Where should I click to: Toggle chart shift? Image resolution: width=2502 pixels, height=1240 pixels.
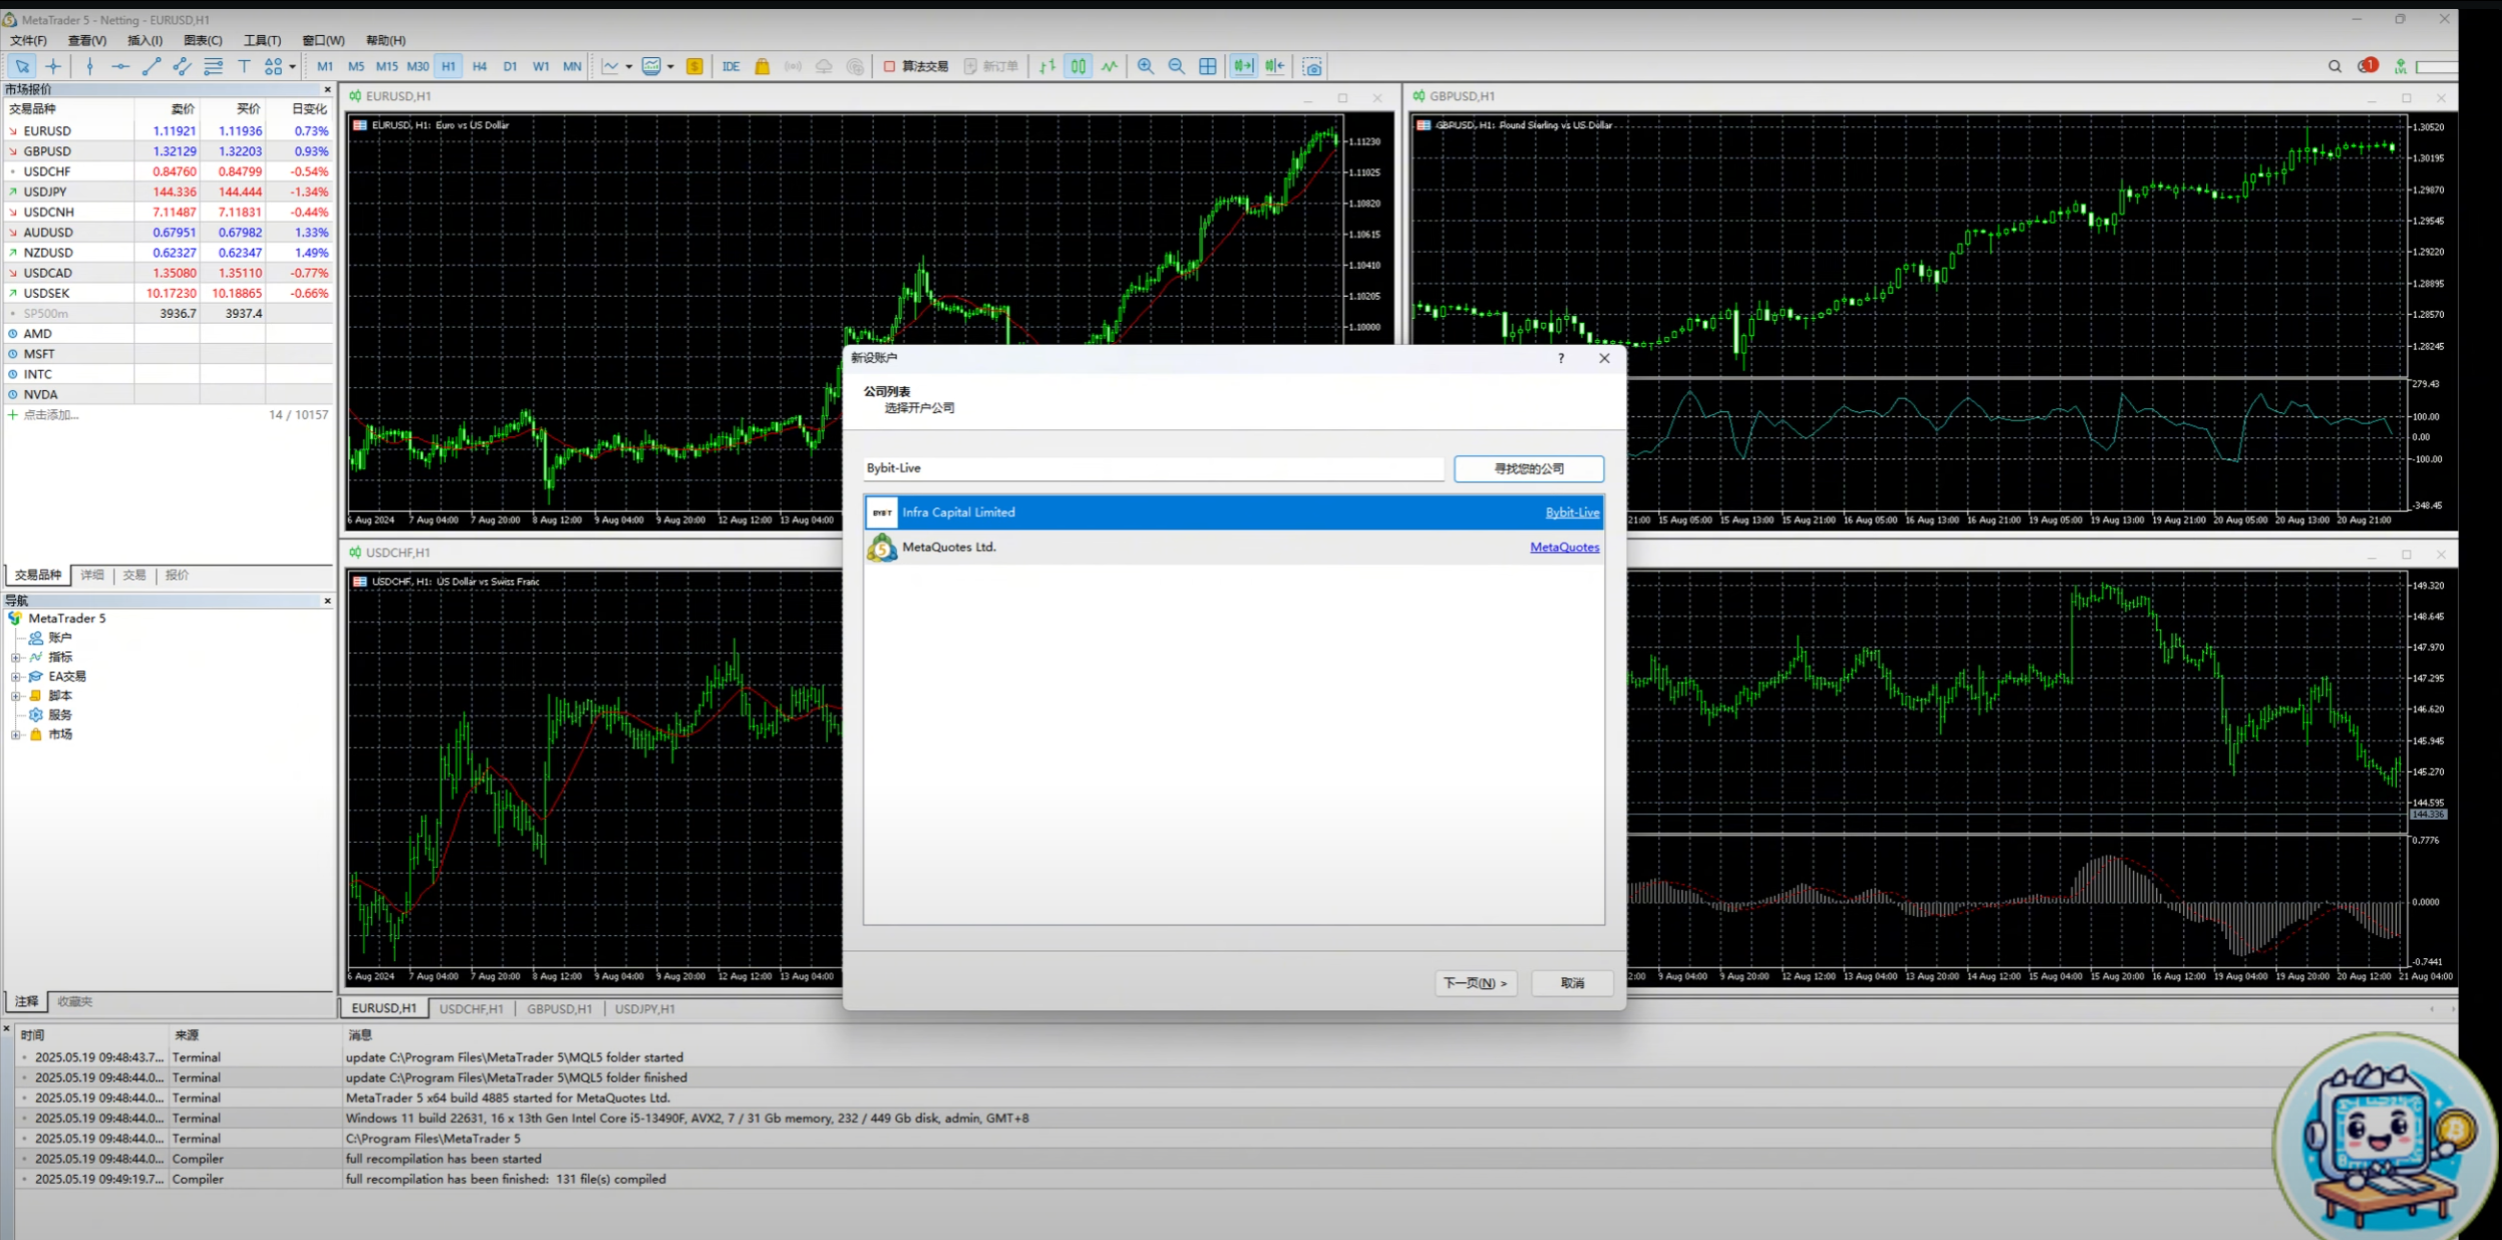pos(1275,67)
